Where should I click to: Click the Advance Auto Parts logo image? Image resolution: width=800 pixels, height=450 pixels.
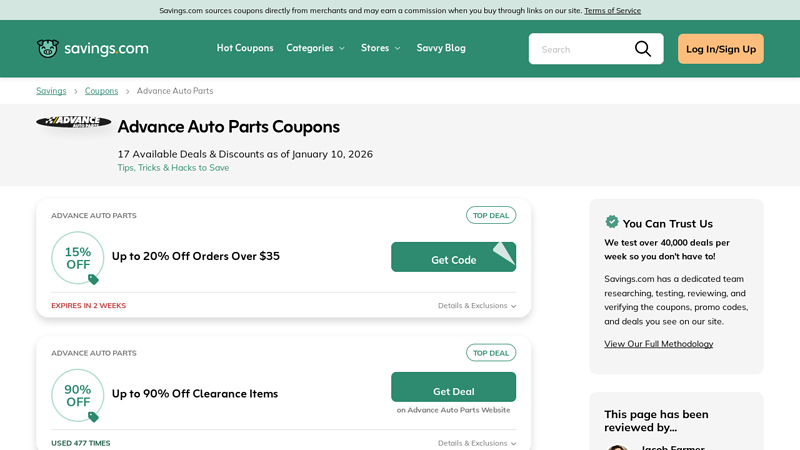coord(73,121)
